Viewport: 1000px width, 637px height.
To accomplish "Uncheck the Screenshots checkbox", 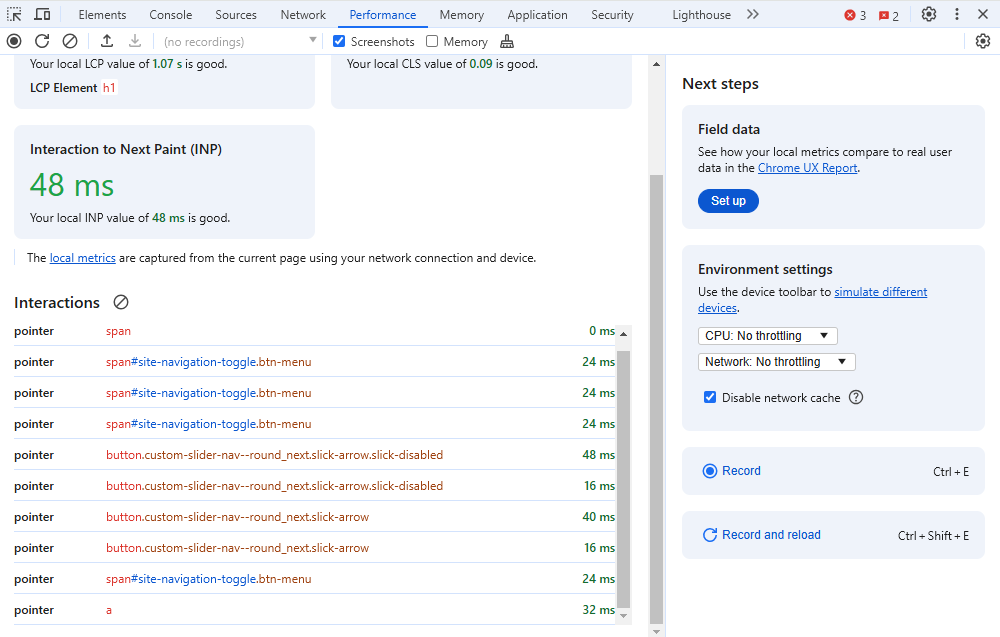I will 338,41.
